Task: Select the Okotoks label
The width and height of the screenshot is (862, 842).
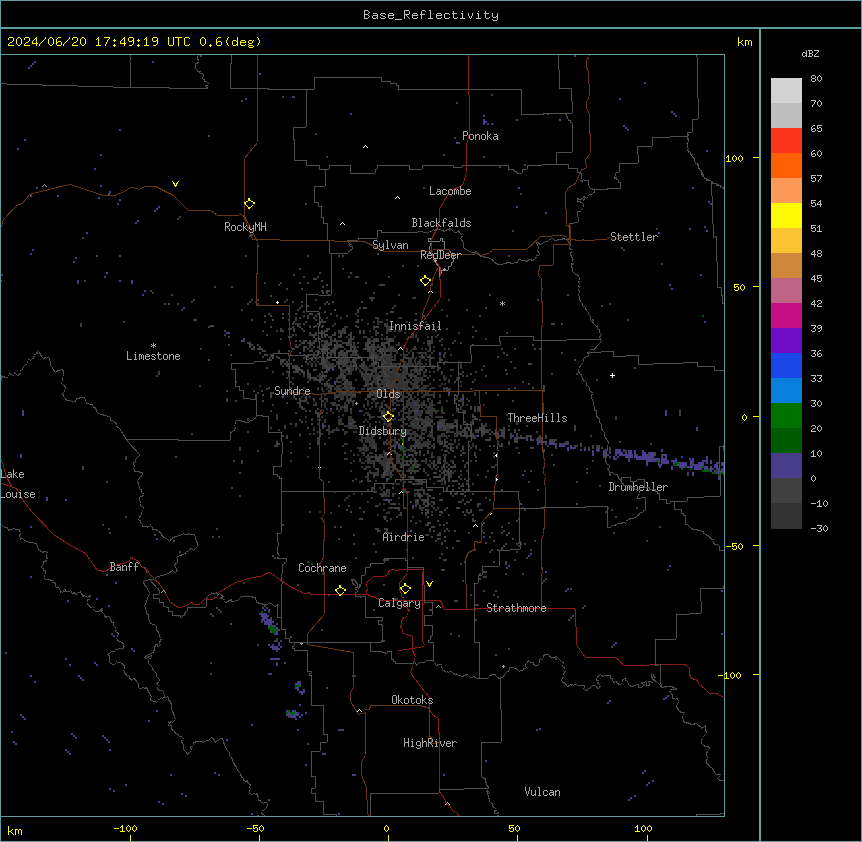Action: pyautogui.click(x=412, y=700)
